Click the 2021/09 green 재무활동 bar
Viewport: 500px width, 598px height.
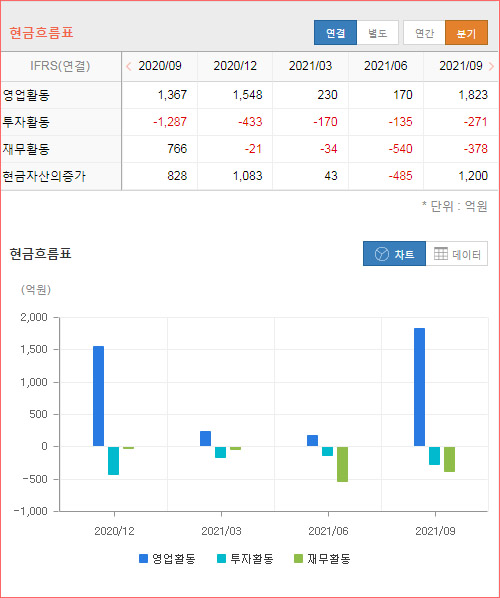click(x=449, y=459)
